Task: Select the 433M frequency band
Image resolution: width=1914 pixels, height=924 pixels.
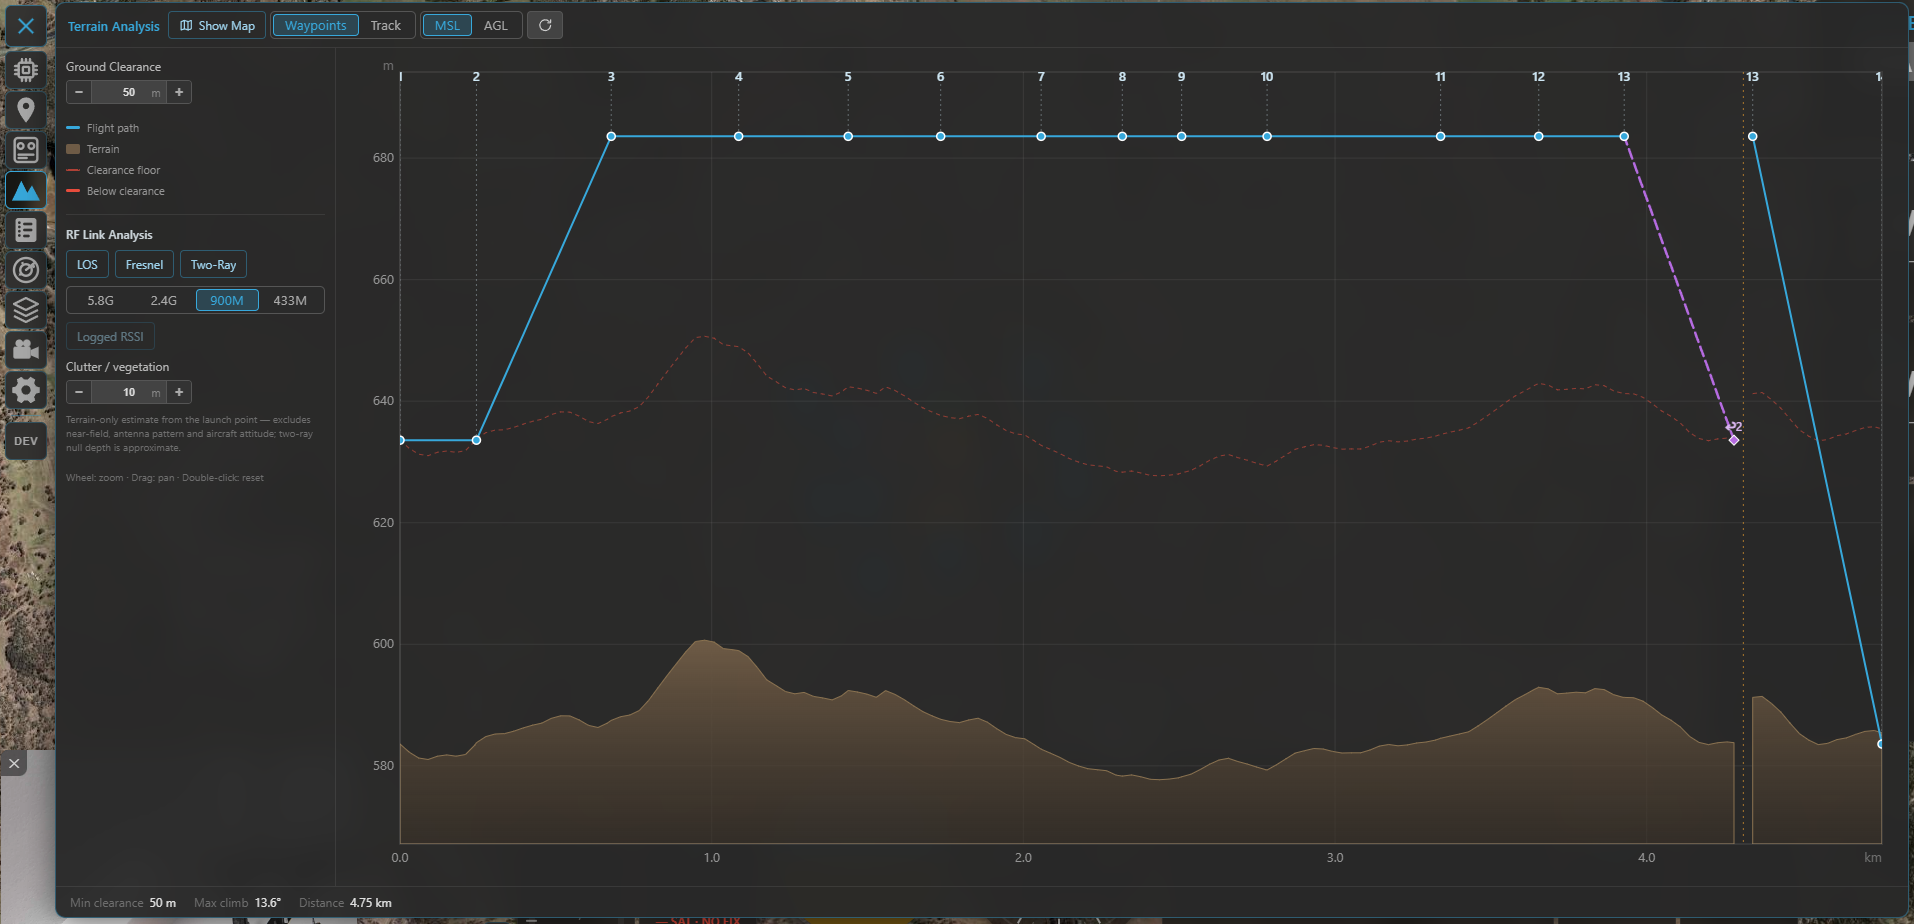Action: (x=290, y=300)
